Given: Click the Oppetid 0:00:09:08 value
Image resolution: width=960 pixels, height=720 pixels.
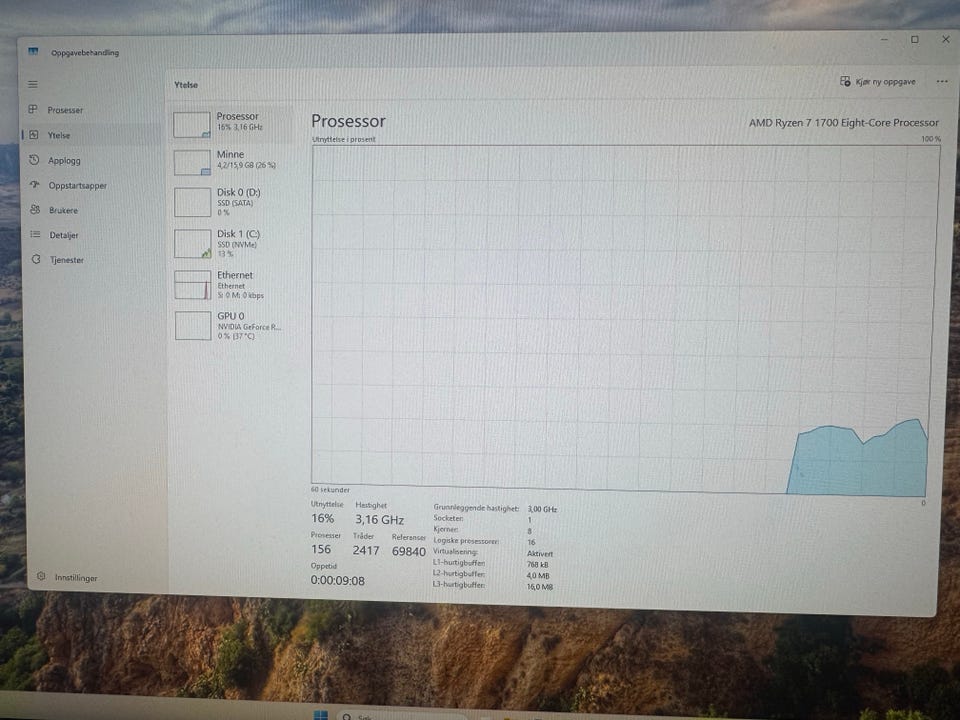Looking at the screenshot, I should point(337,580).
